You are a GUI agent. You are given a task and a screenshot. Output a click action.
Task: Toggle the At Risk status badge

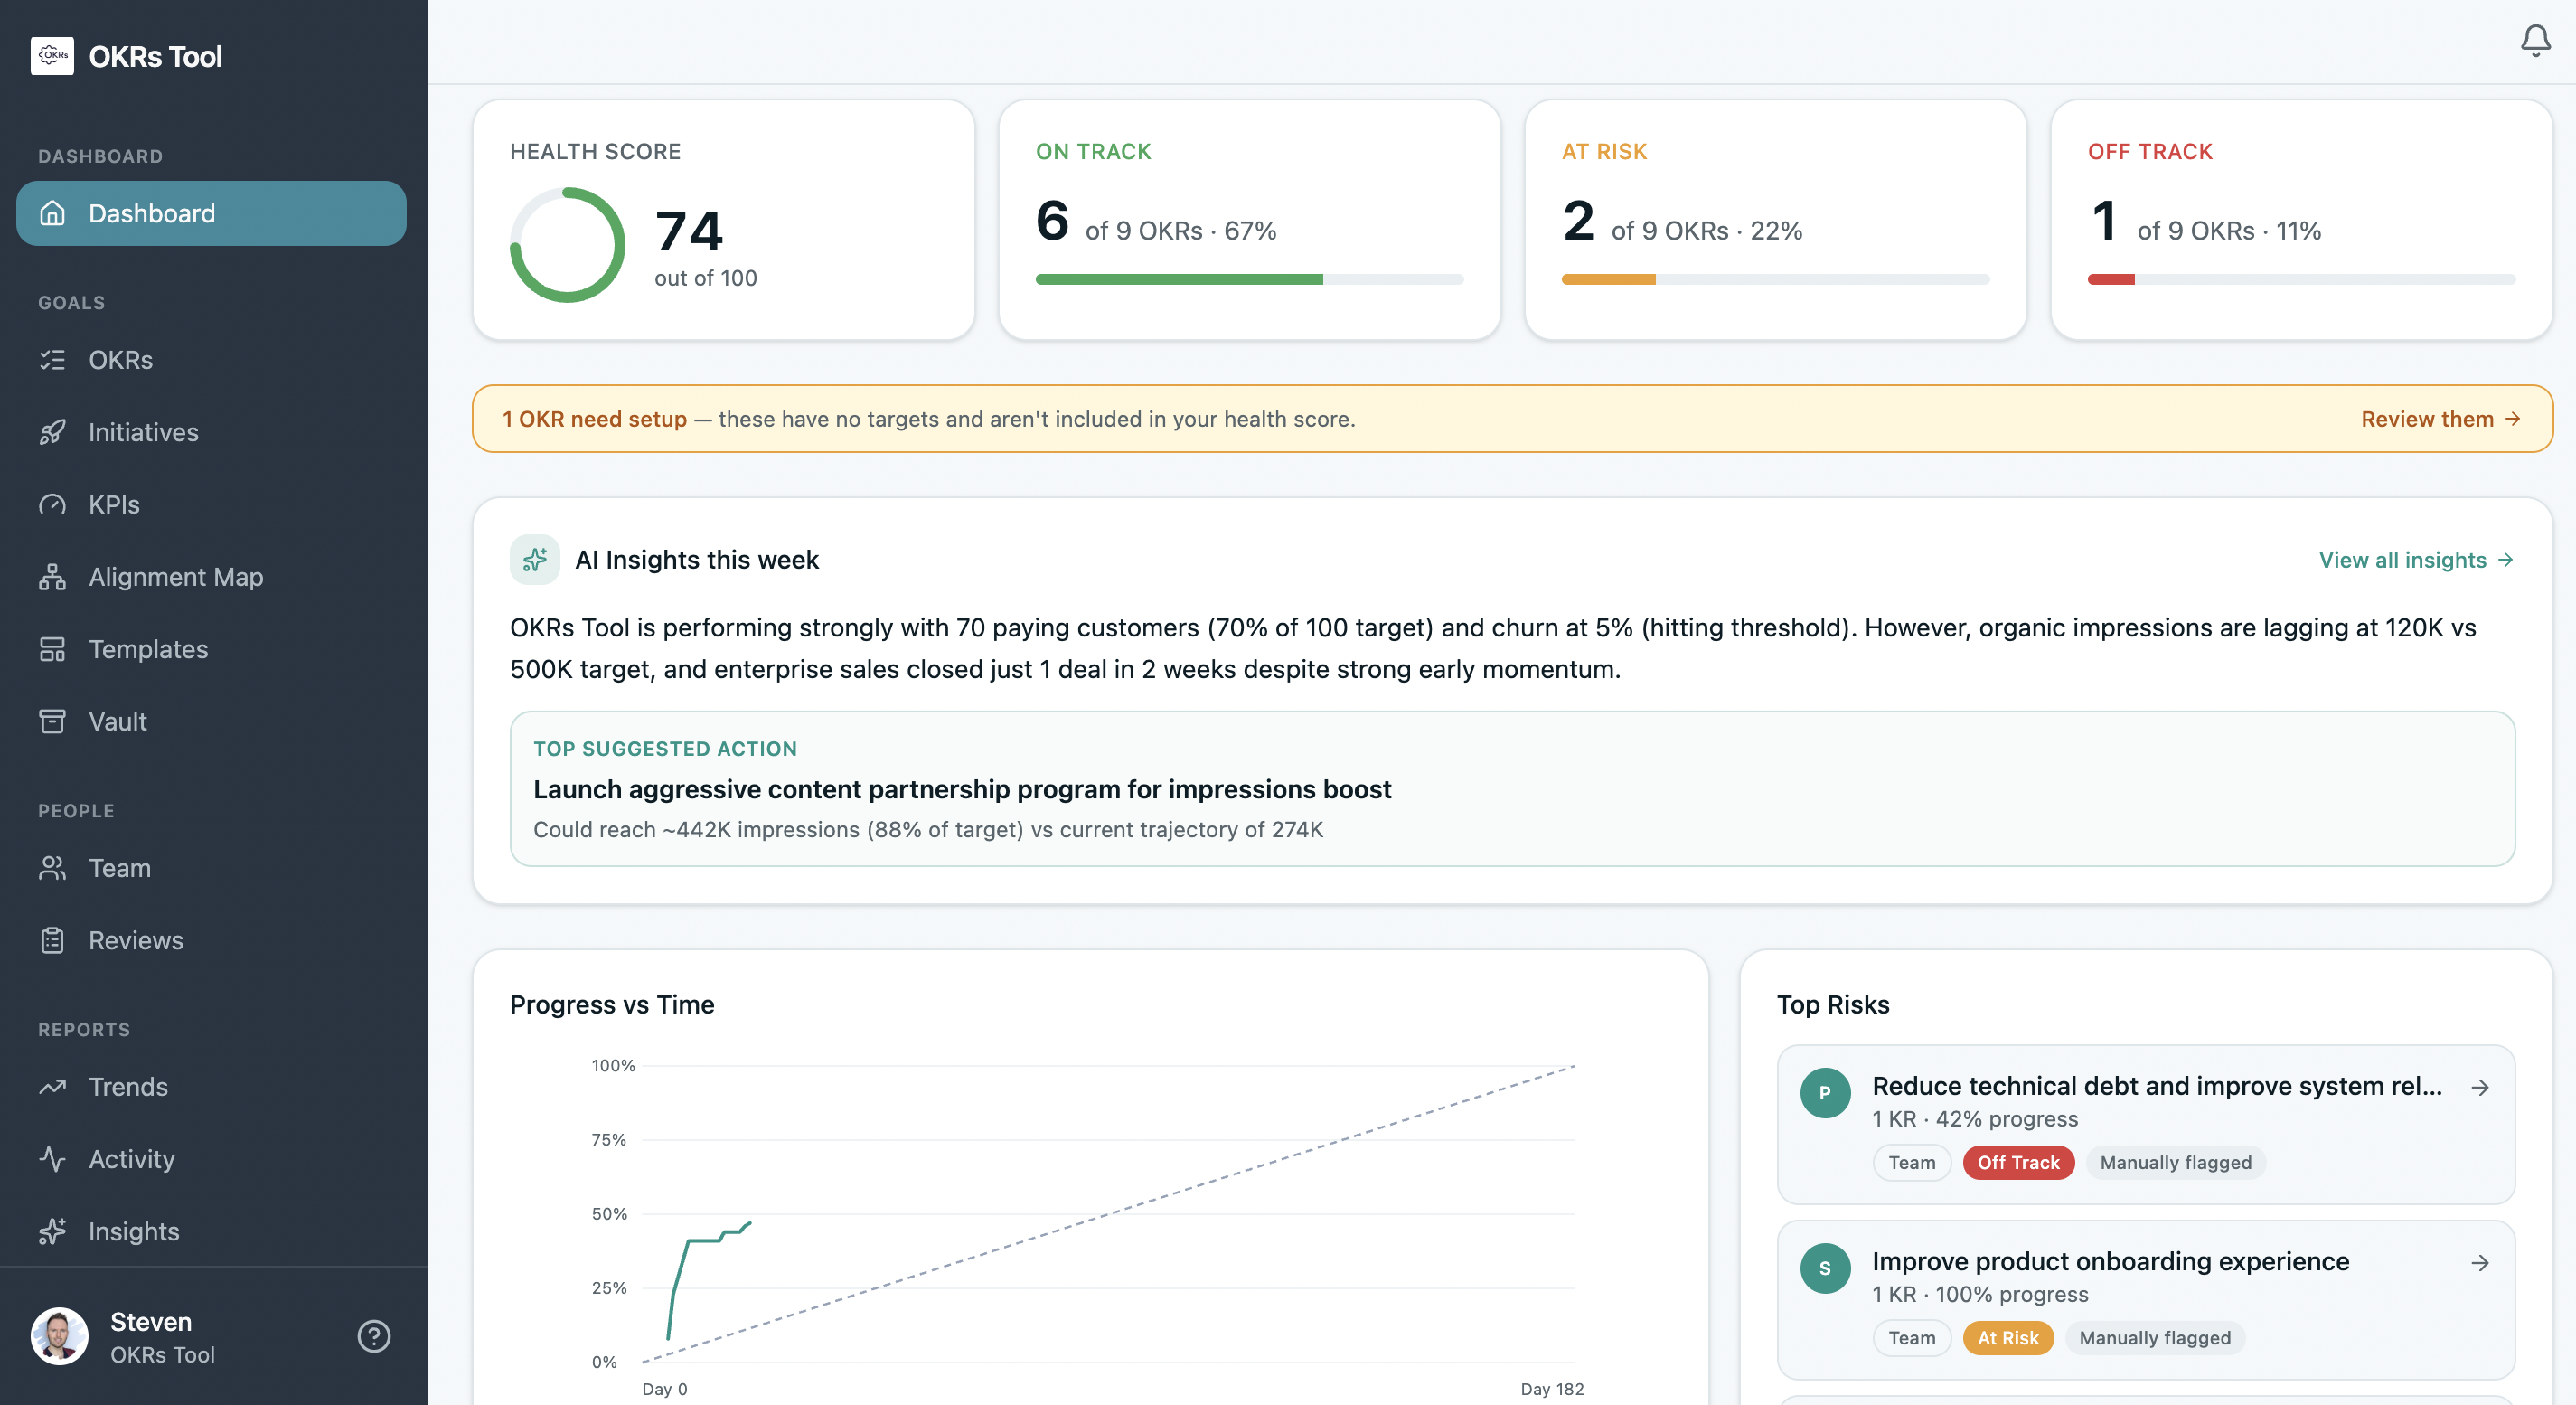(x=2007, y=1338)
